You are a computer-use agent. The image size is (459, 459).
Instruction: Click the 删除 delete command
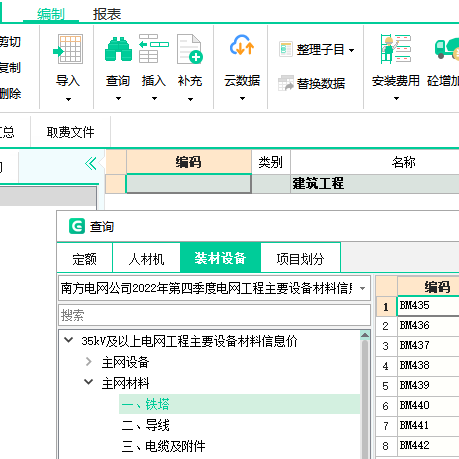coord(10,93)
